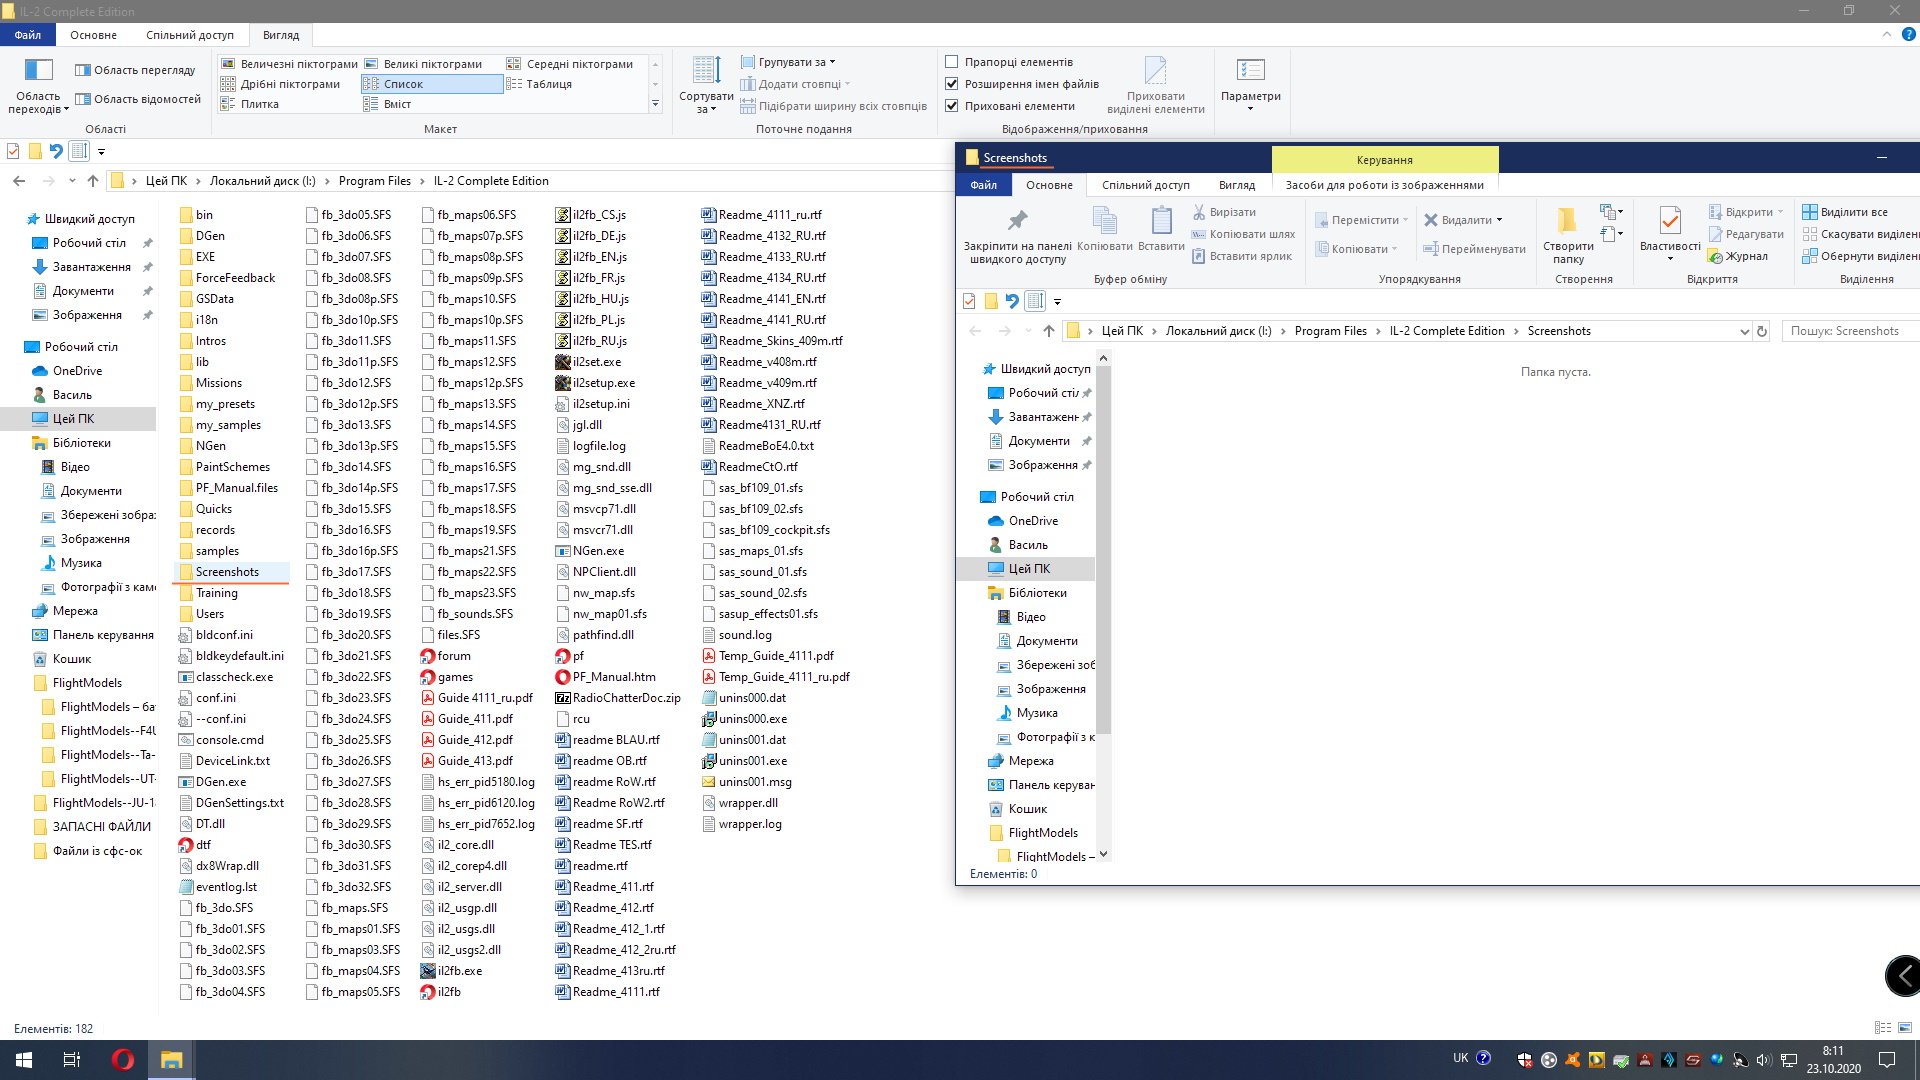Click the Create new folder icon
Screen dimensions: 1920x1080
[x=1567, y=222]
